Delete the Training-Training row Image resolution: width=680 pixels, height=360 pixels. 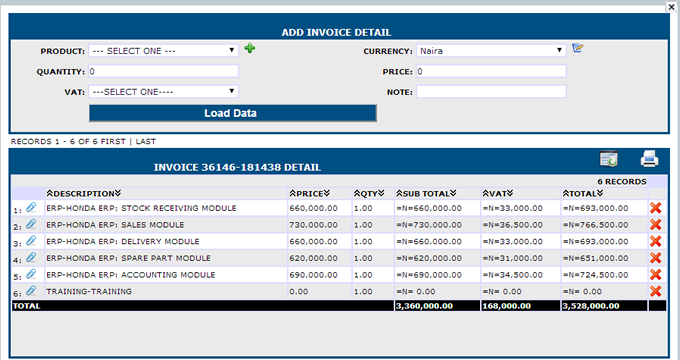[x=655, y=291]
